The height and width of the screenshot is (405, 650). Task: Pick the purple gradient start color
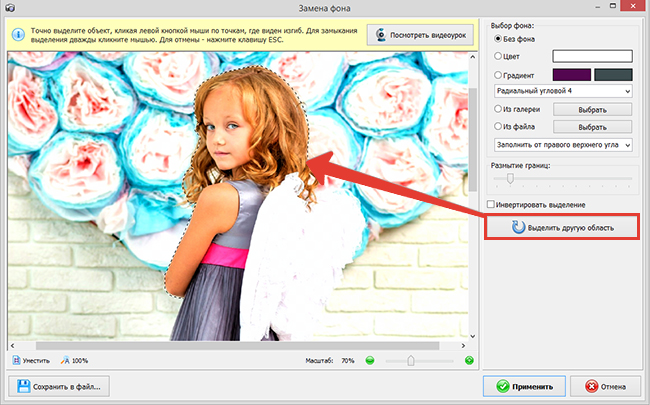tap(572, 75)
